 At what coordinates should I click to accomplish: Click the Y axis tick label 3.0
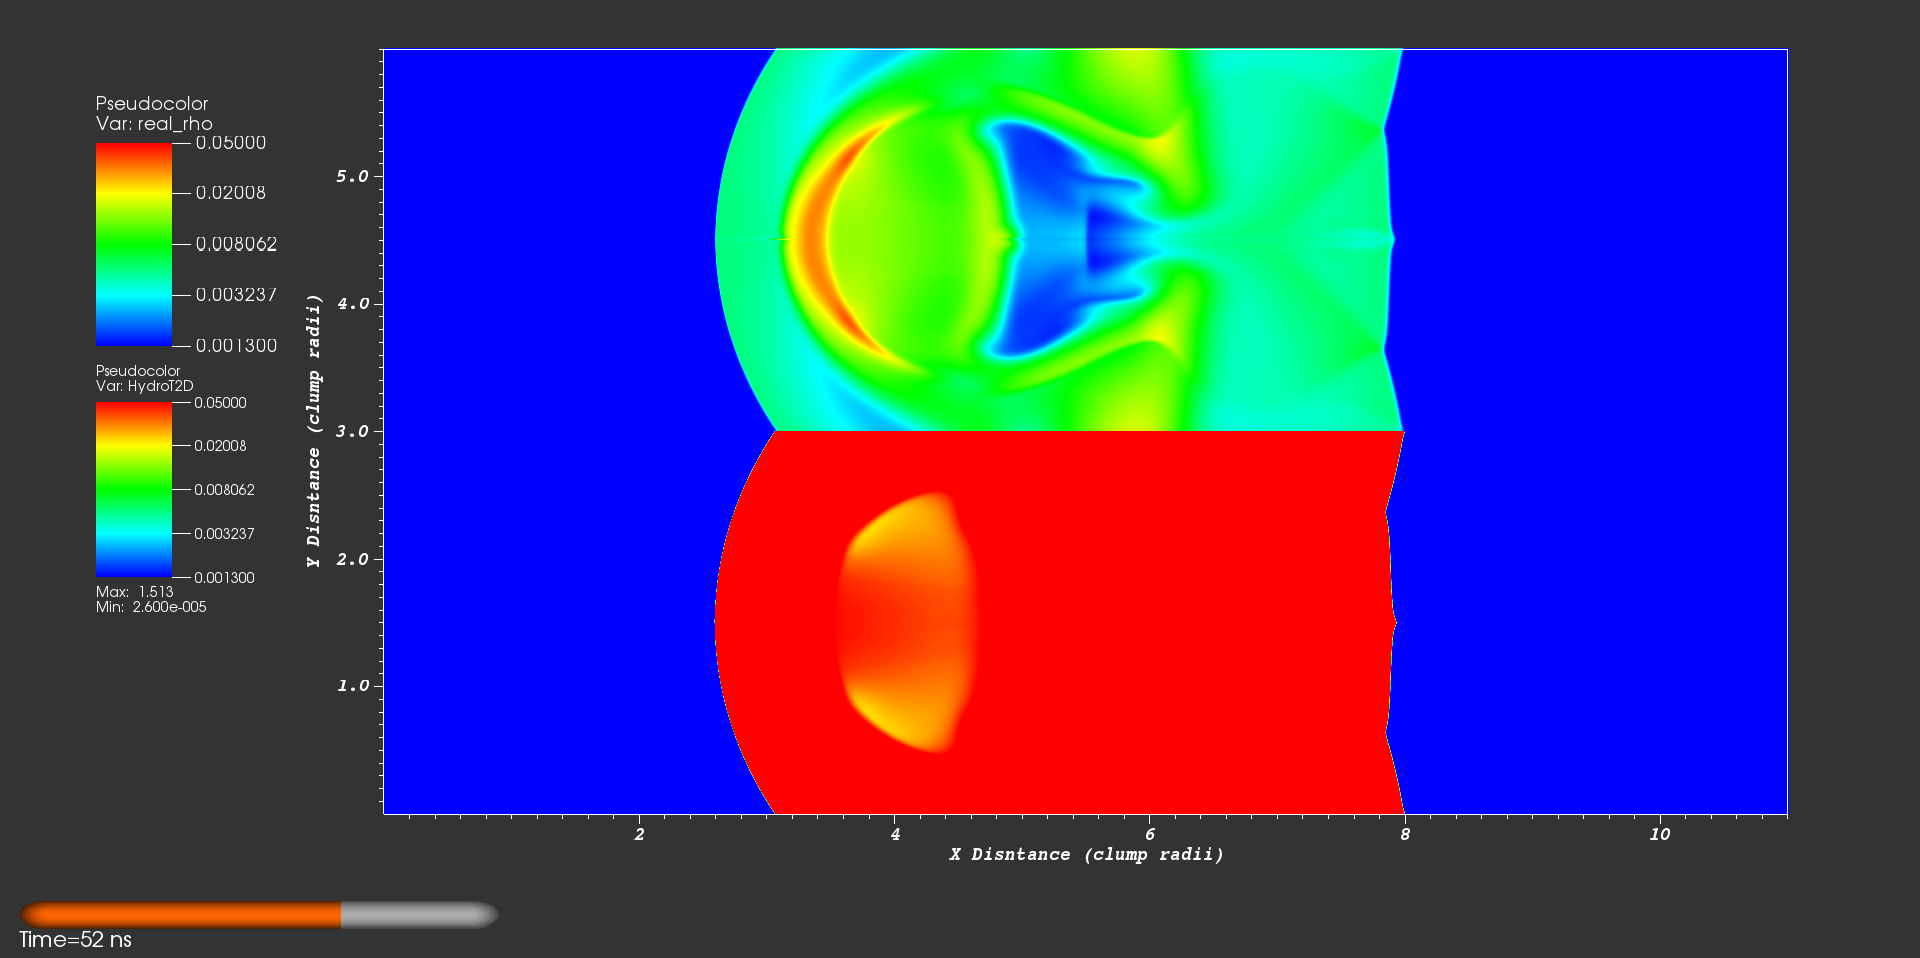click(x=352, y=431)
